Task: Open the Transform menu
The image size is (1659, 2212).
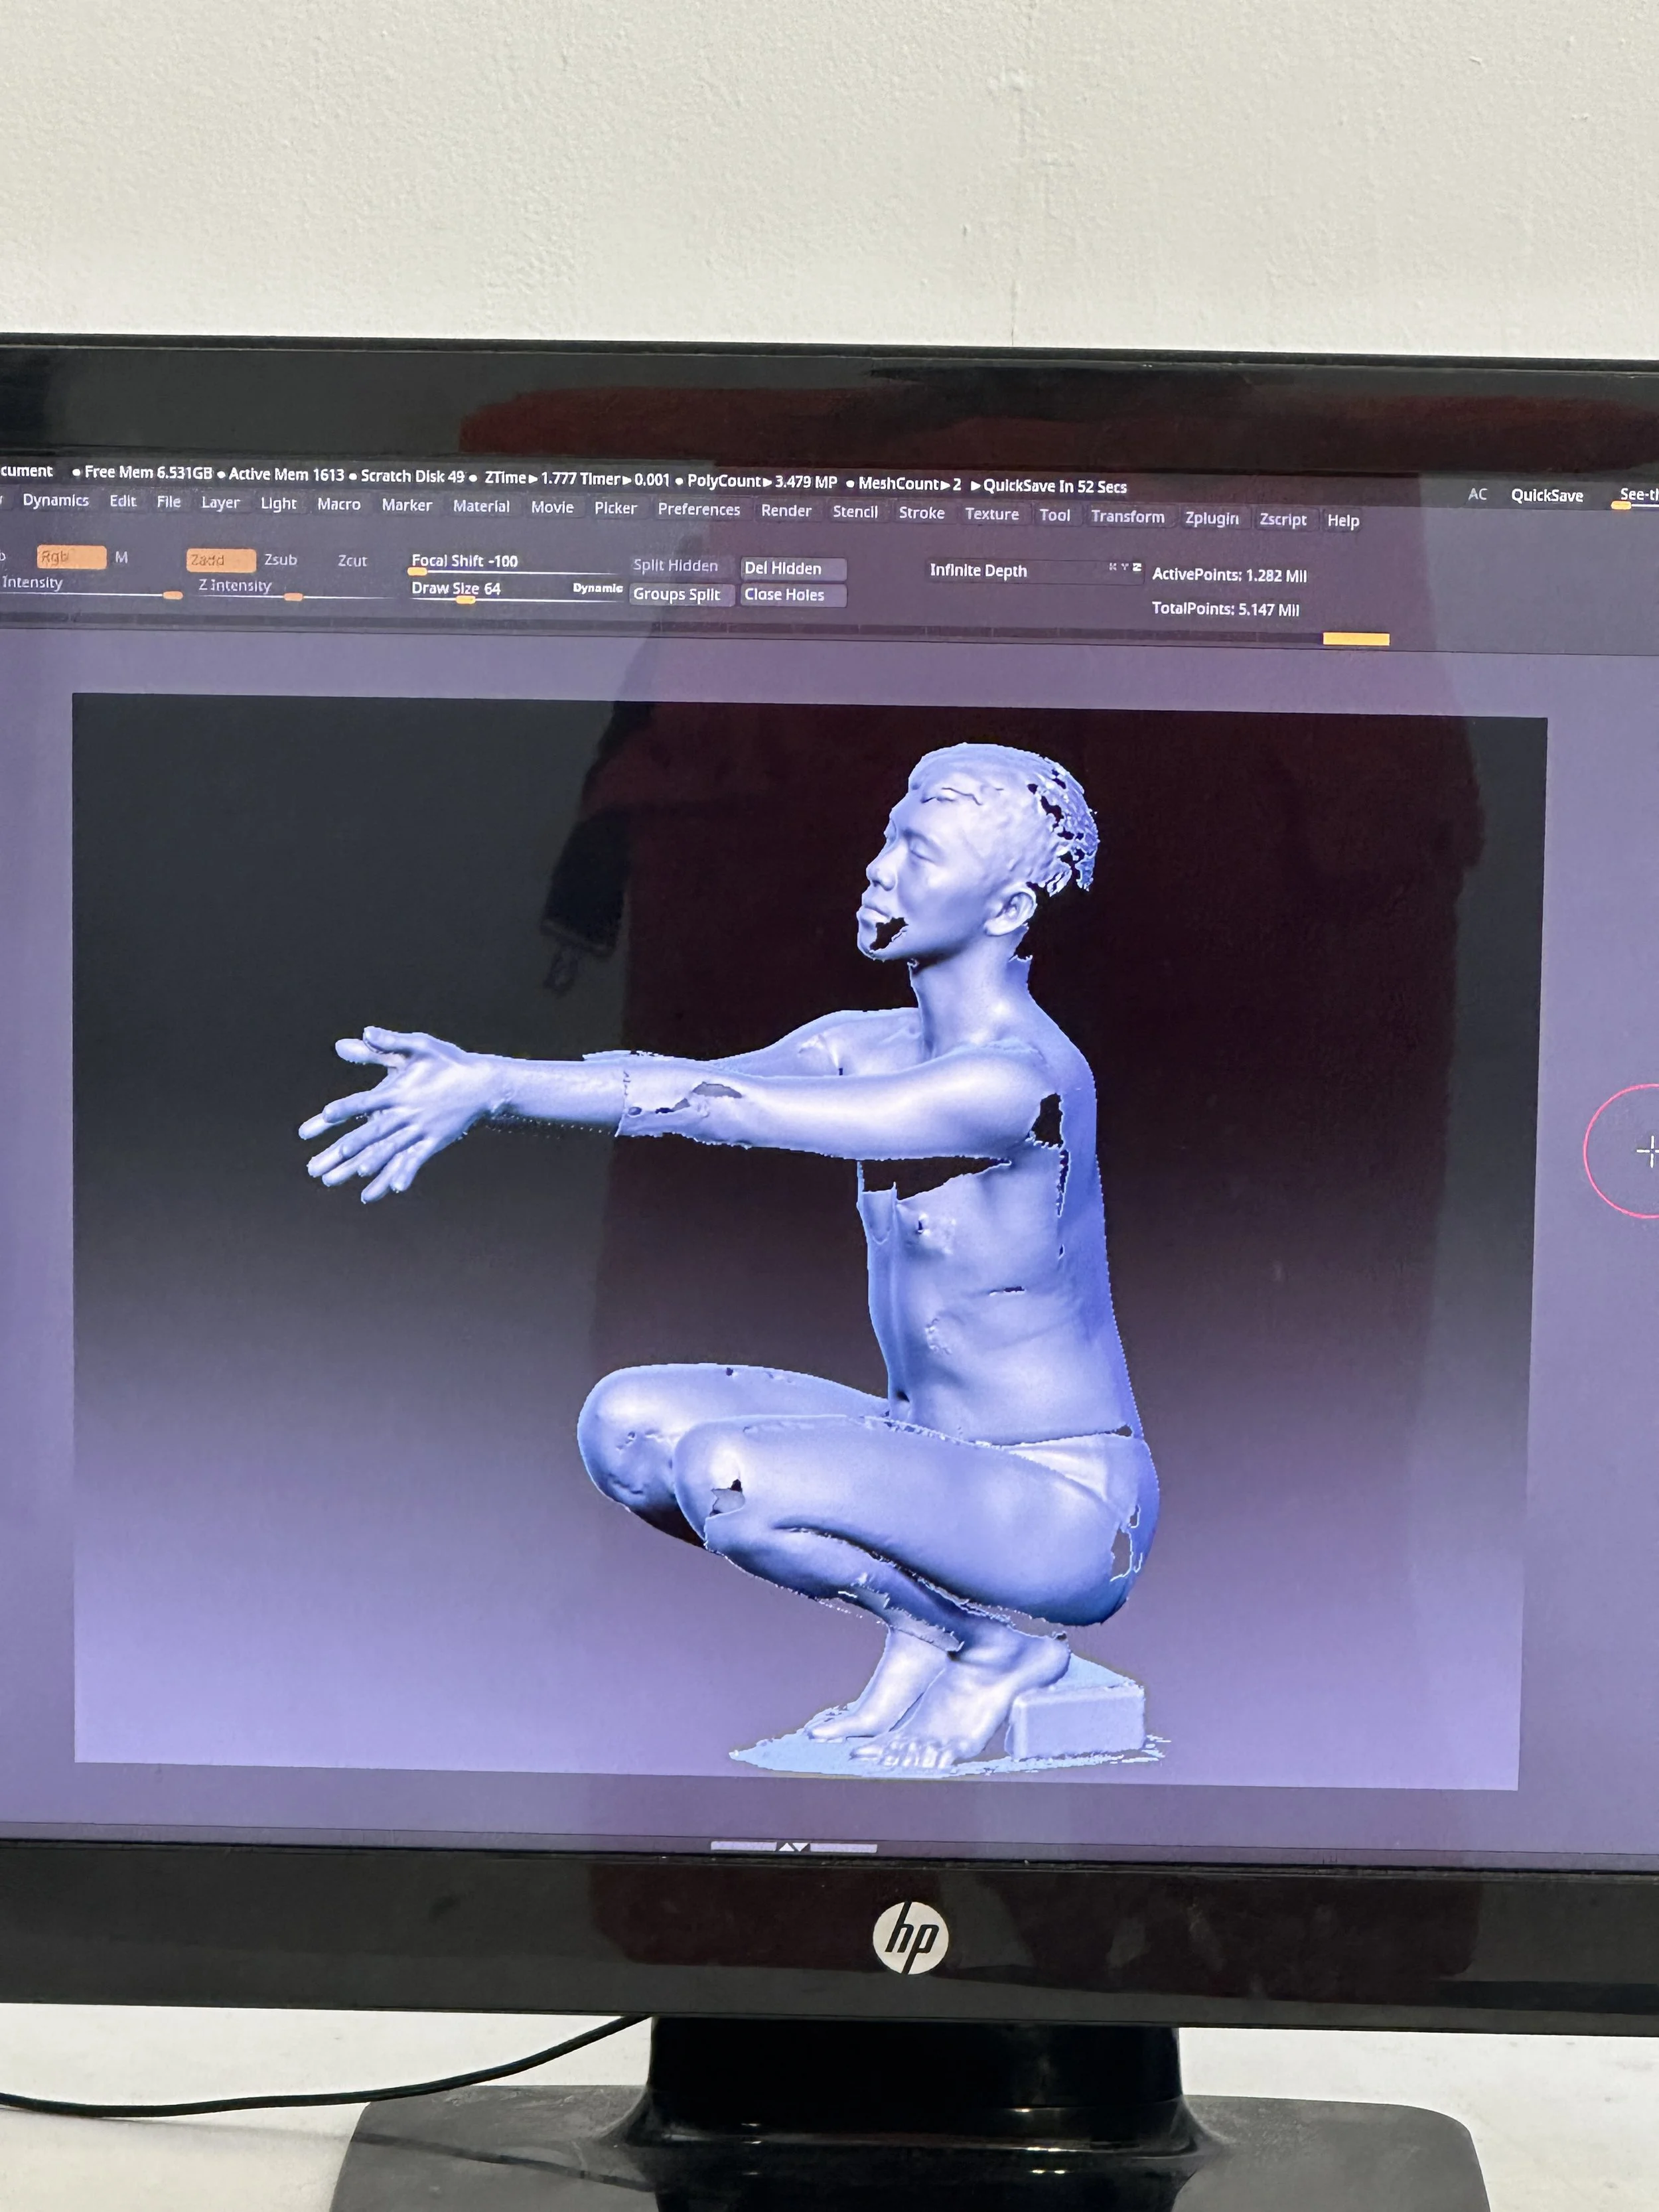Action: click(1127, 516)
